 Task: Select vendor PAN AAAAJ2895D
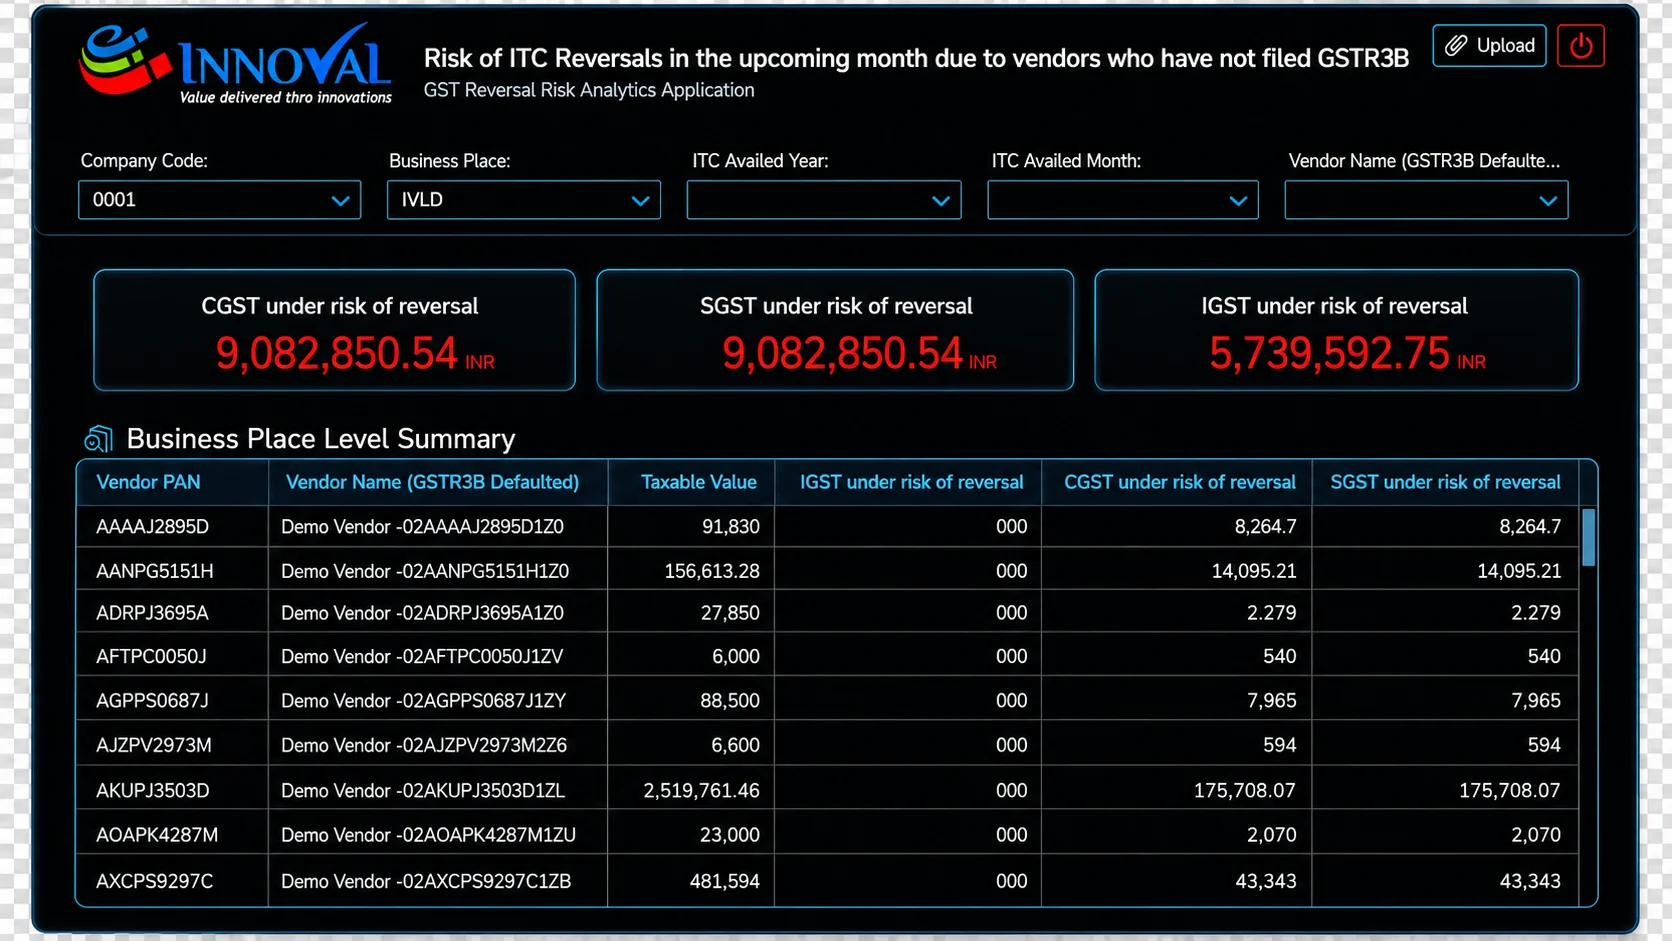[x=152, y=527]
